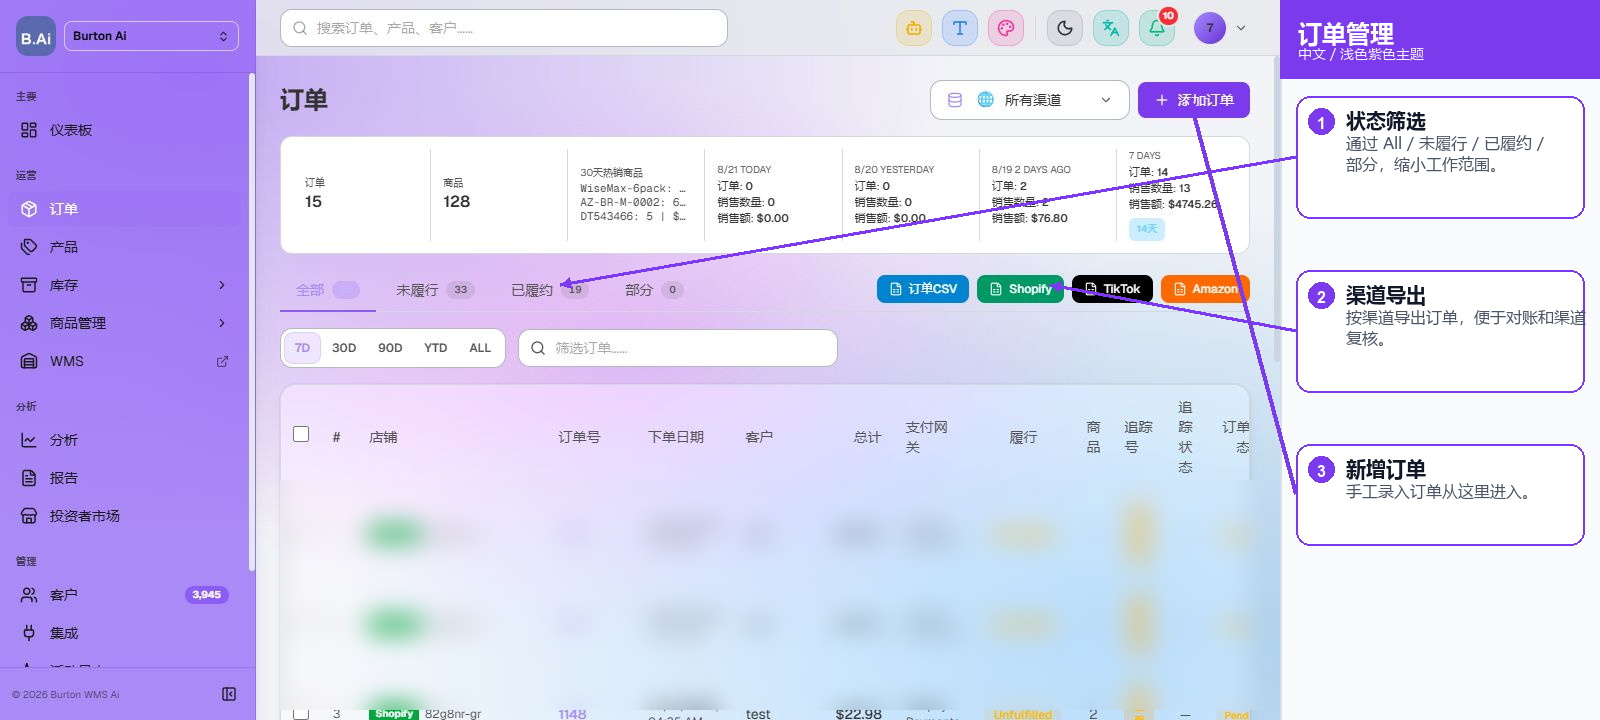Click the 客户 people icon

click(29, 595)
